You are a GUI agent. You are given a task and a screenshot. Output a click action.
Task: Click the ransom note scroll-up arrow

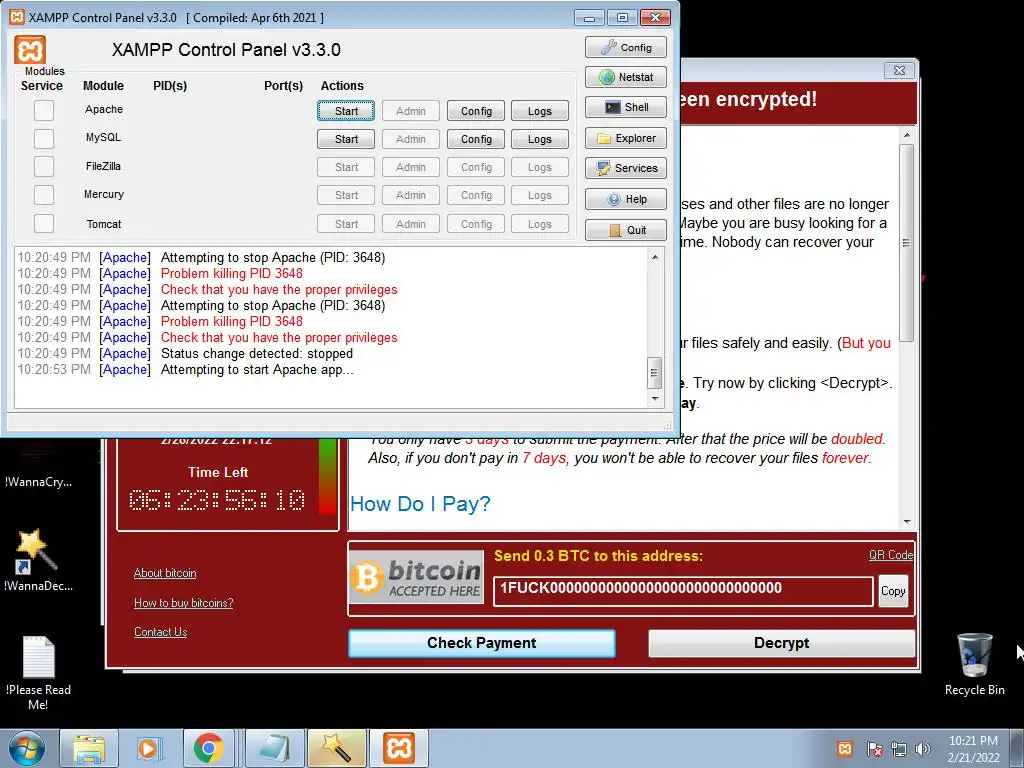[x=906, y=135]
